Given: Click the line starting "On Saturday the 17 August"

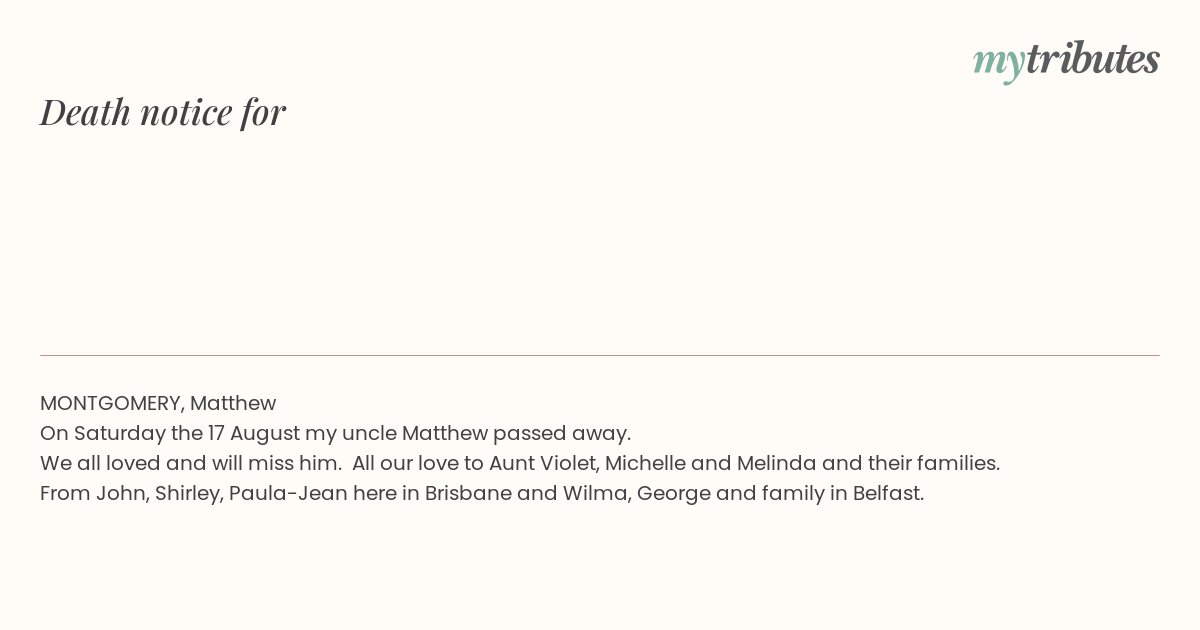Looking at the screenshot, I should point(335,433).
